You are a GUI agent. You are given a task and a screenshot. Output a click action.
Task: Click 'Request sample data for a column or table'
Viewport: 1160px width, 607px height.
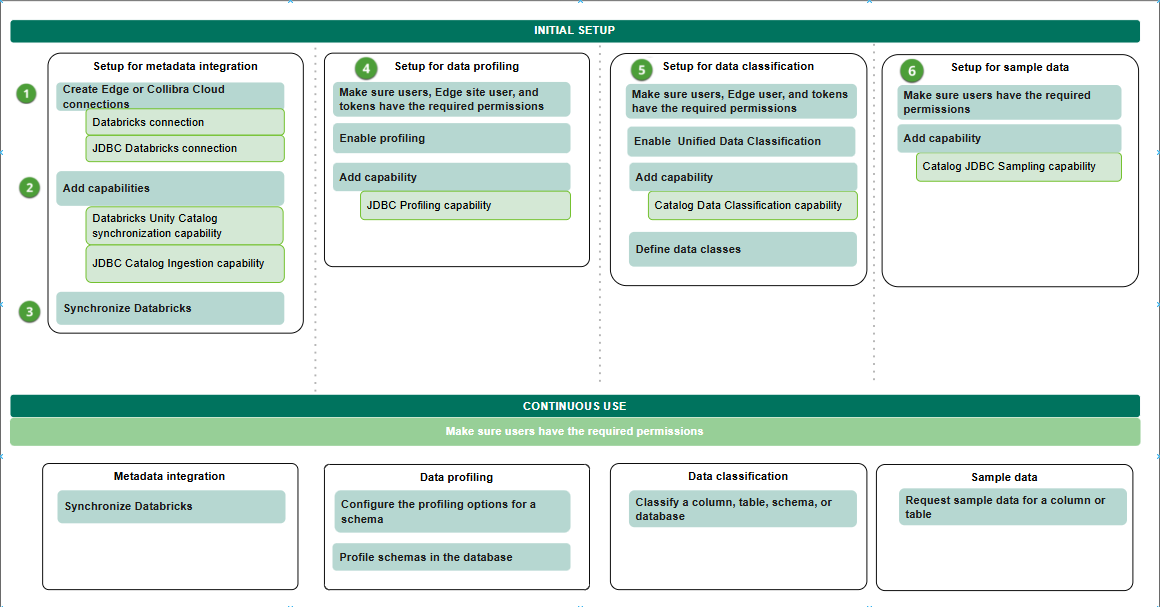click(x=1013, y=507)
